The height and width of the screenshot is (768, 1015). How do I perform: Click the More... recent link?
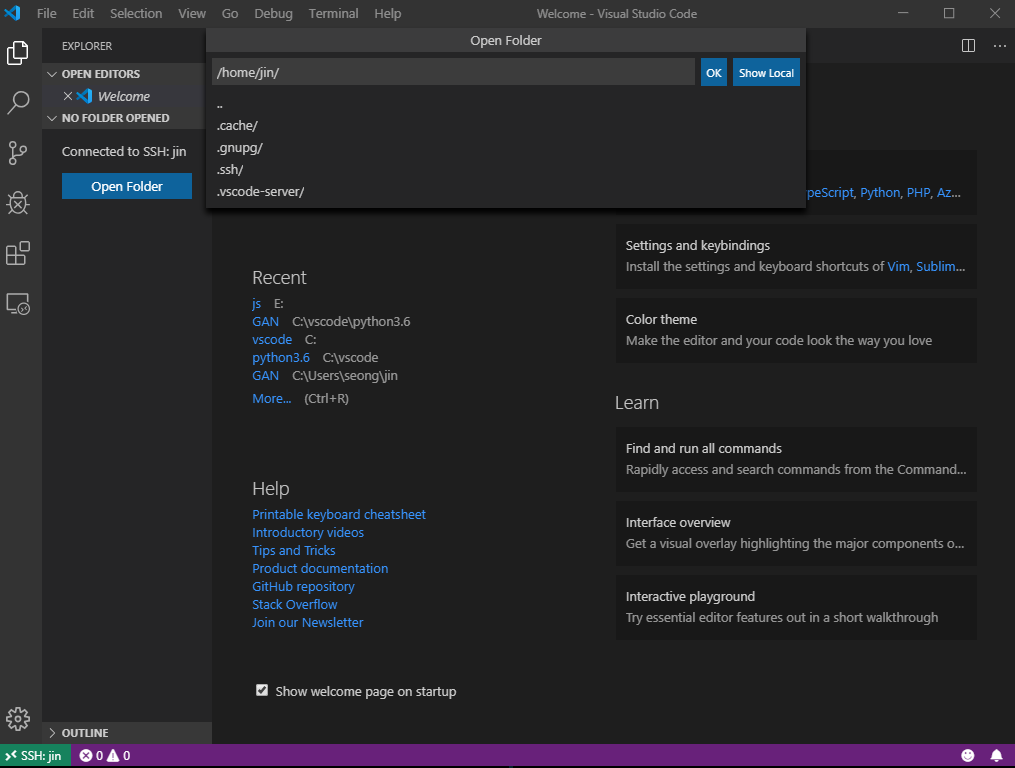(272, 398)
